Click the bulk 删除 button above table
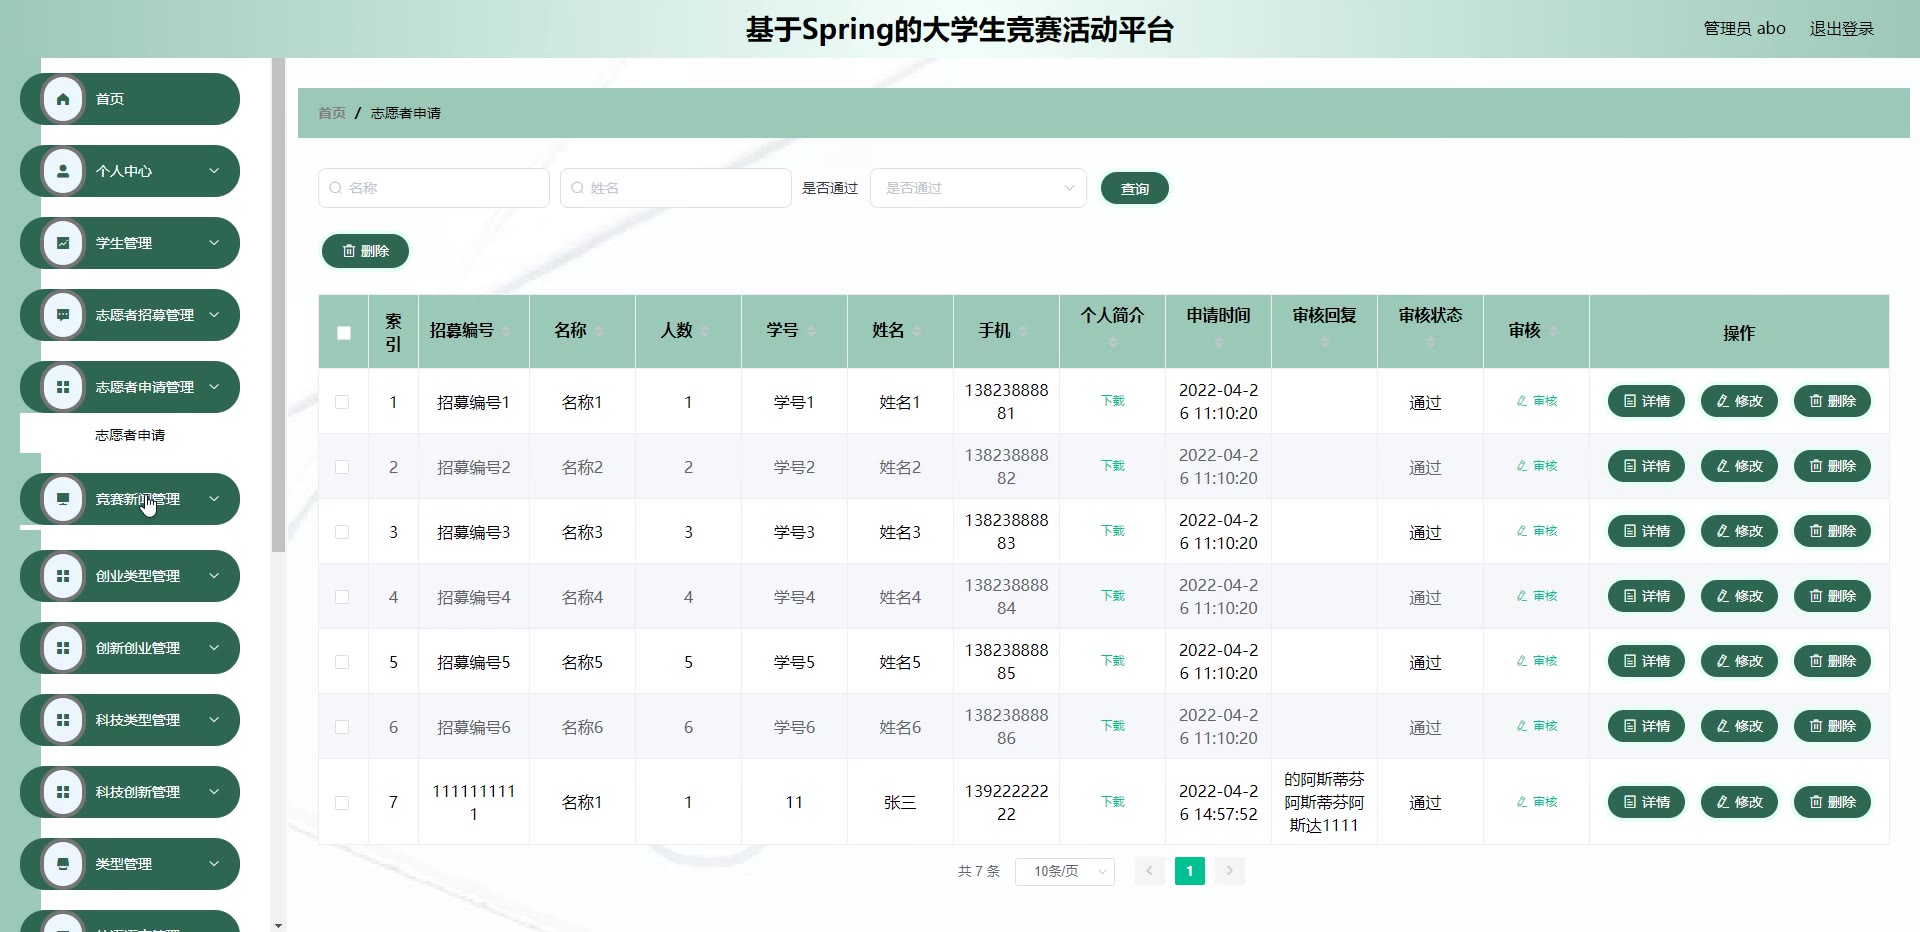1920x932 pixels. (365, 251)
